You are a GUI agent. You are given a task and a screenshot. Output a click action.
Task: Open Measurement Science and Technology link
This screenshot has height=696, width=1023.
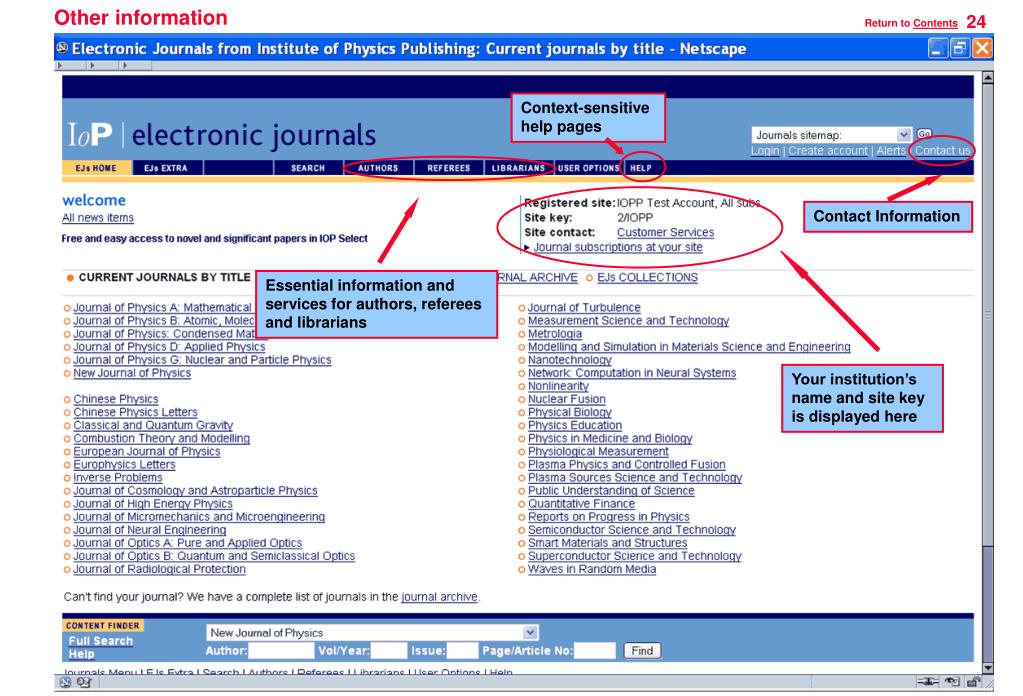[x=628, y=320]
